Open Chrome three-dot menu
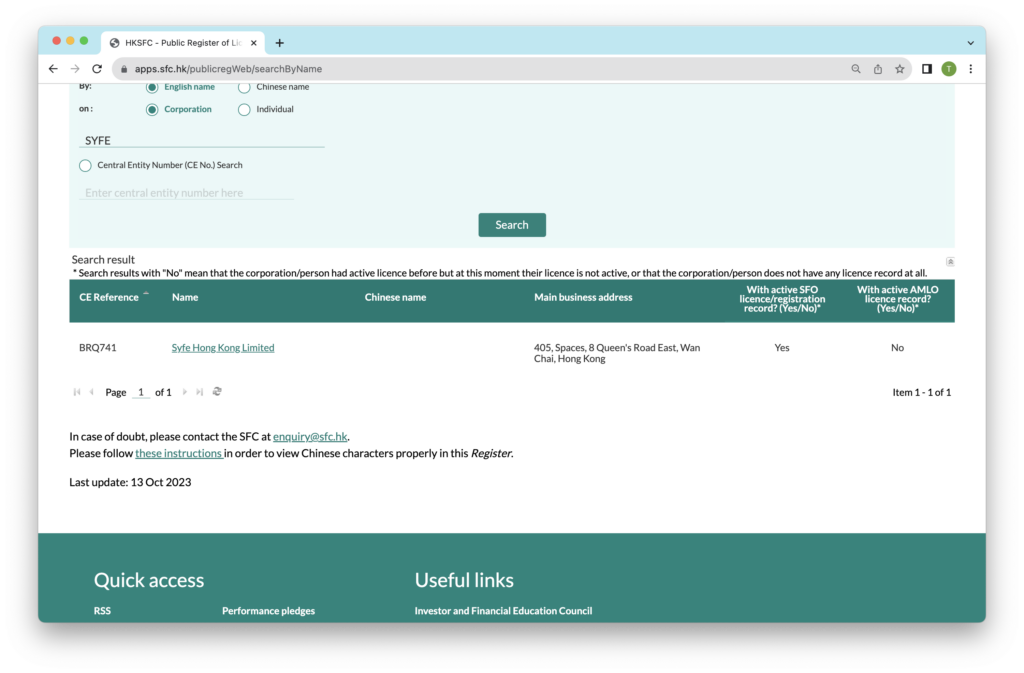 (x=970, y=69)
